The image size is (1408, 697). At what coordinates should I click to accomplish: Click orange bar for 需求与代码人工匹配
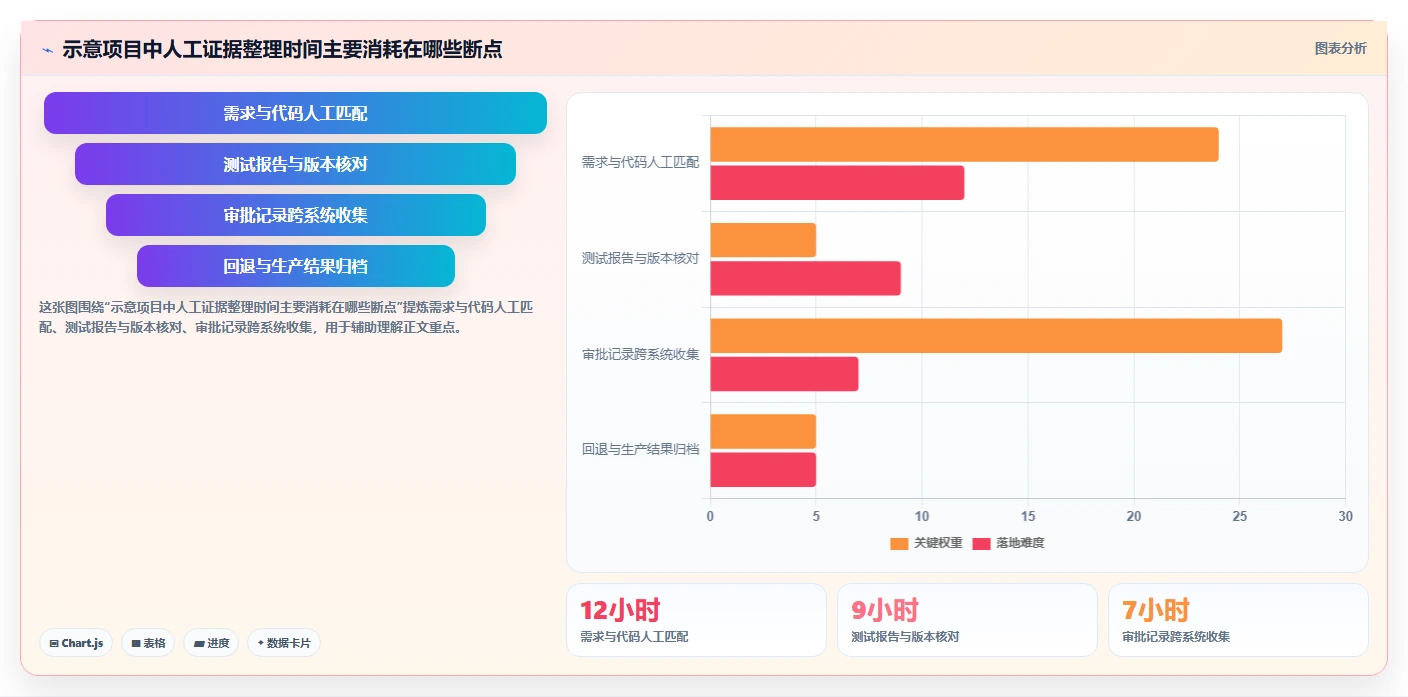(964, 144)
